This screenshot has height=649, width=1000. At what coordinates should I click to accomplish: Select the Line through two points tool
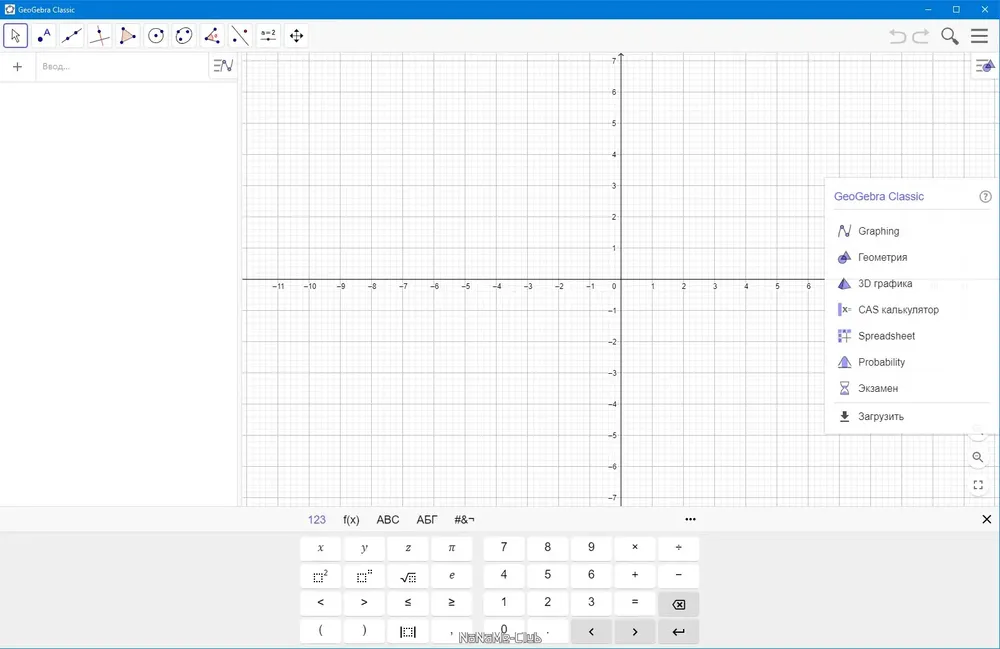tap(71, 36)
